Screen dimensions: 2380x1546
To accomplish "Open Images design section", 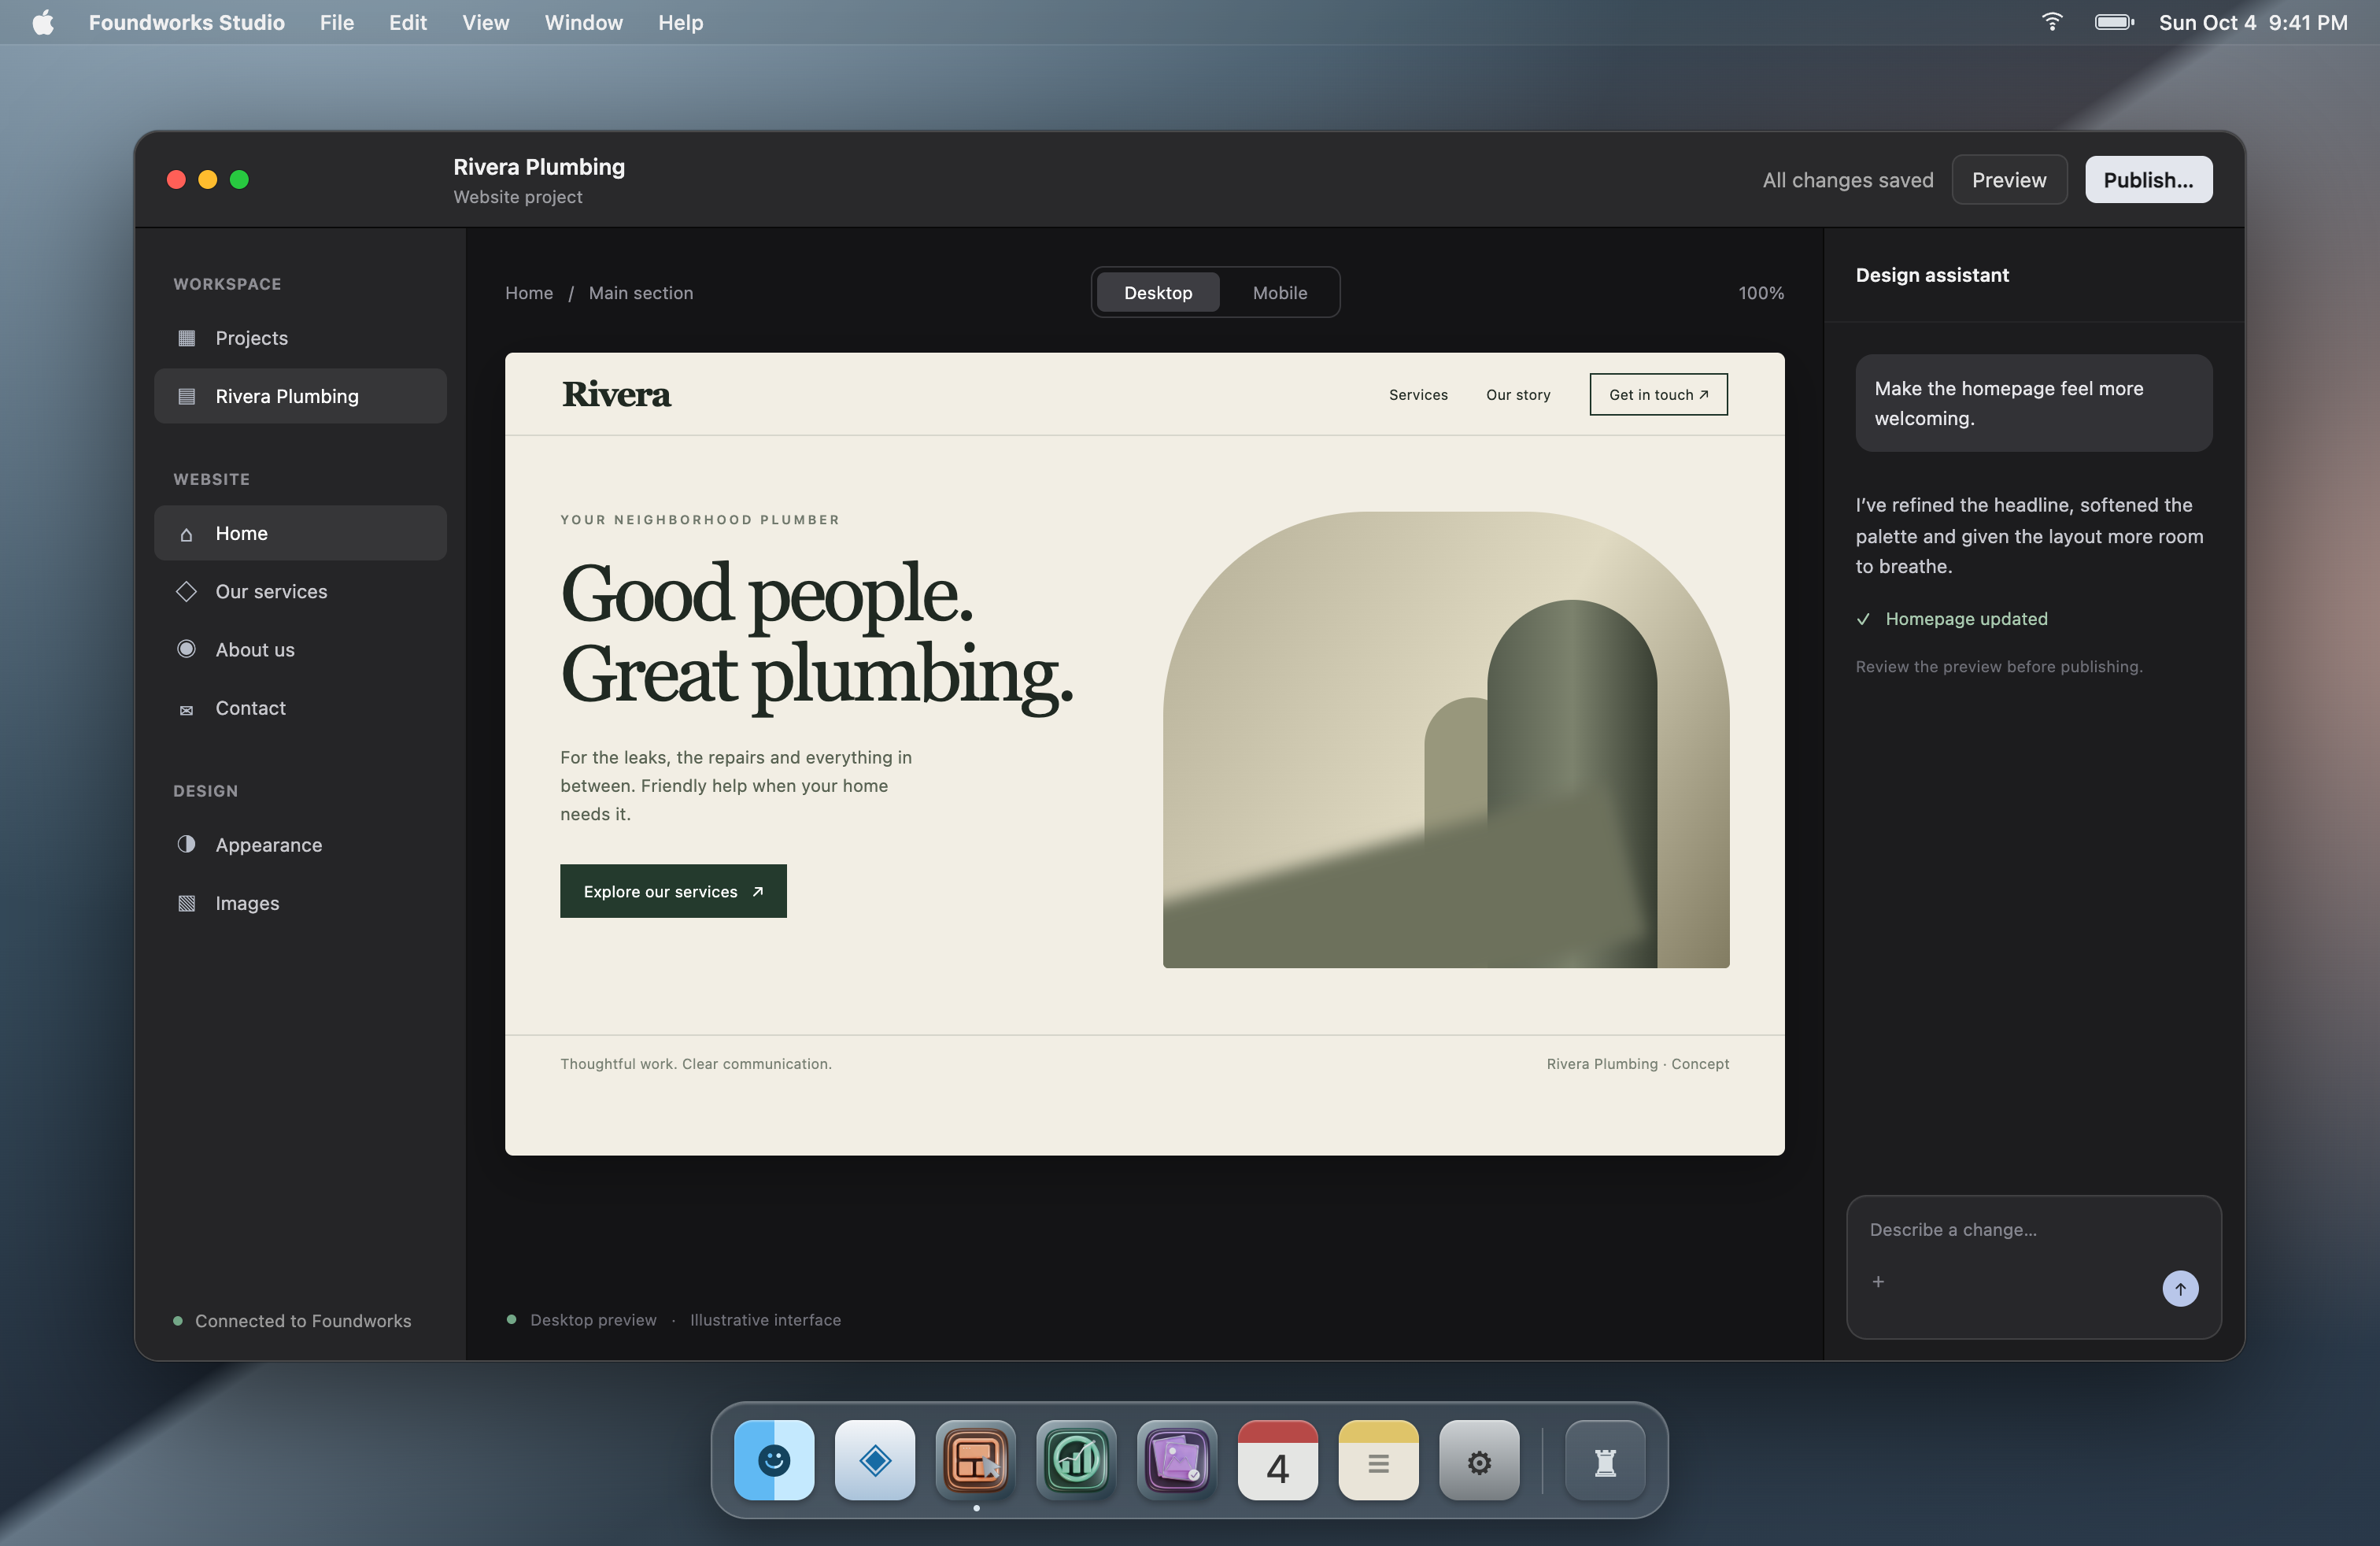I will coord(300,903).
